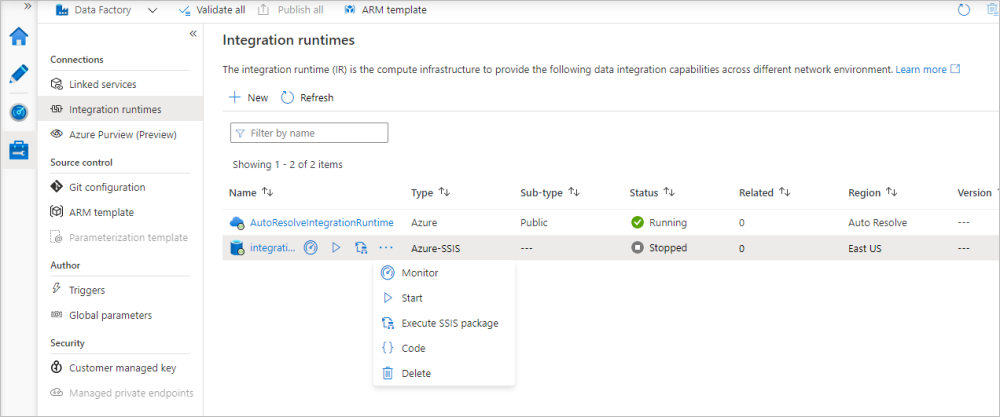
Task: Open the Home icon in left rail
Action: [19, 37]
